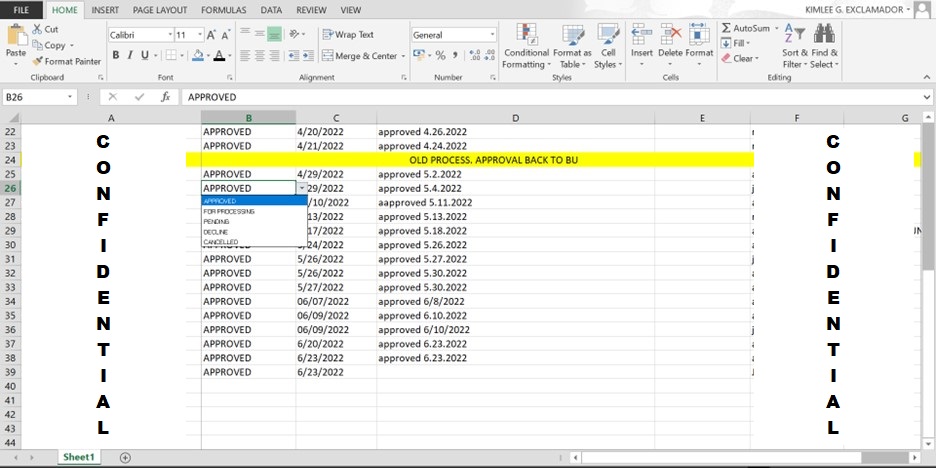Select the Format Painter brush
Screen dimensions: 936x468
tap(38, 61)
